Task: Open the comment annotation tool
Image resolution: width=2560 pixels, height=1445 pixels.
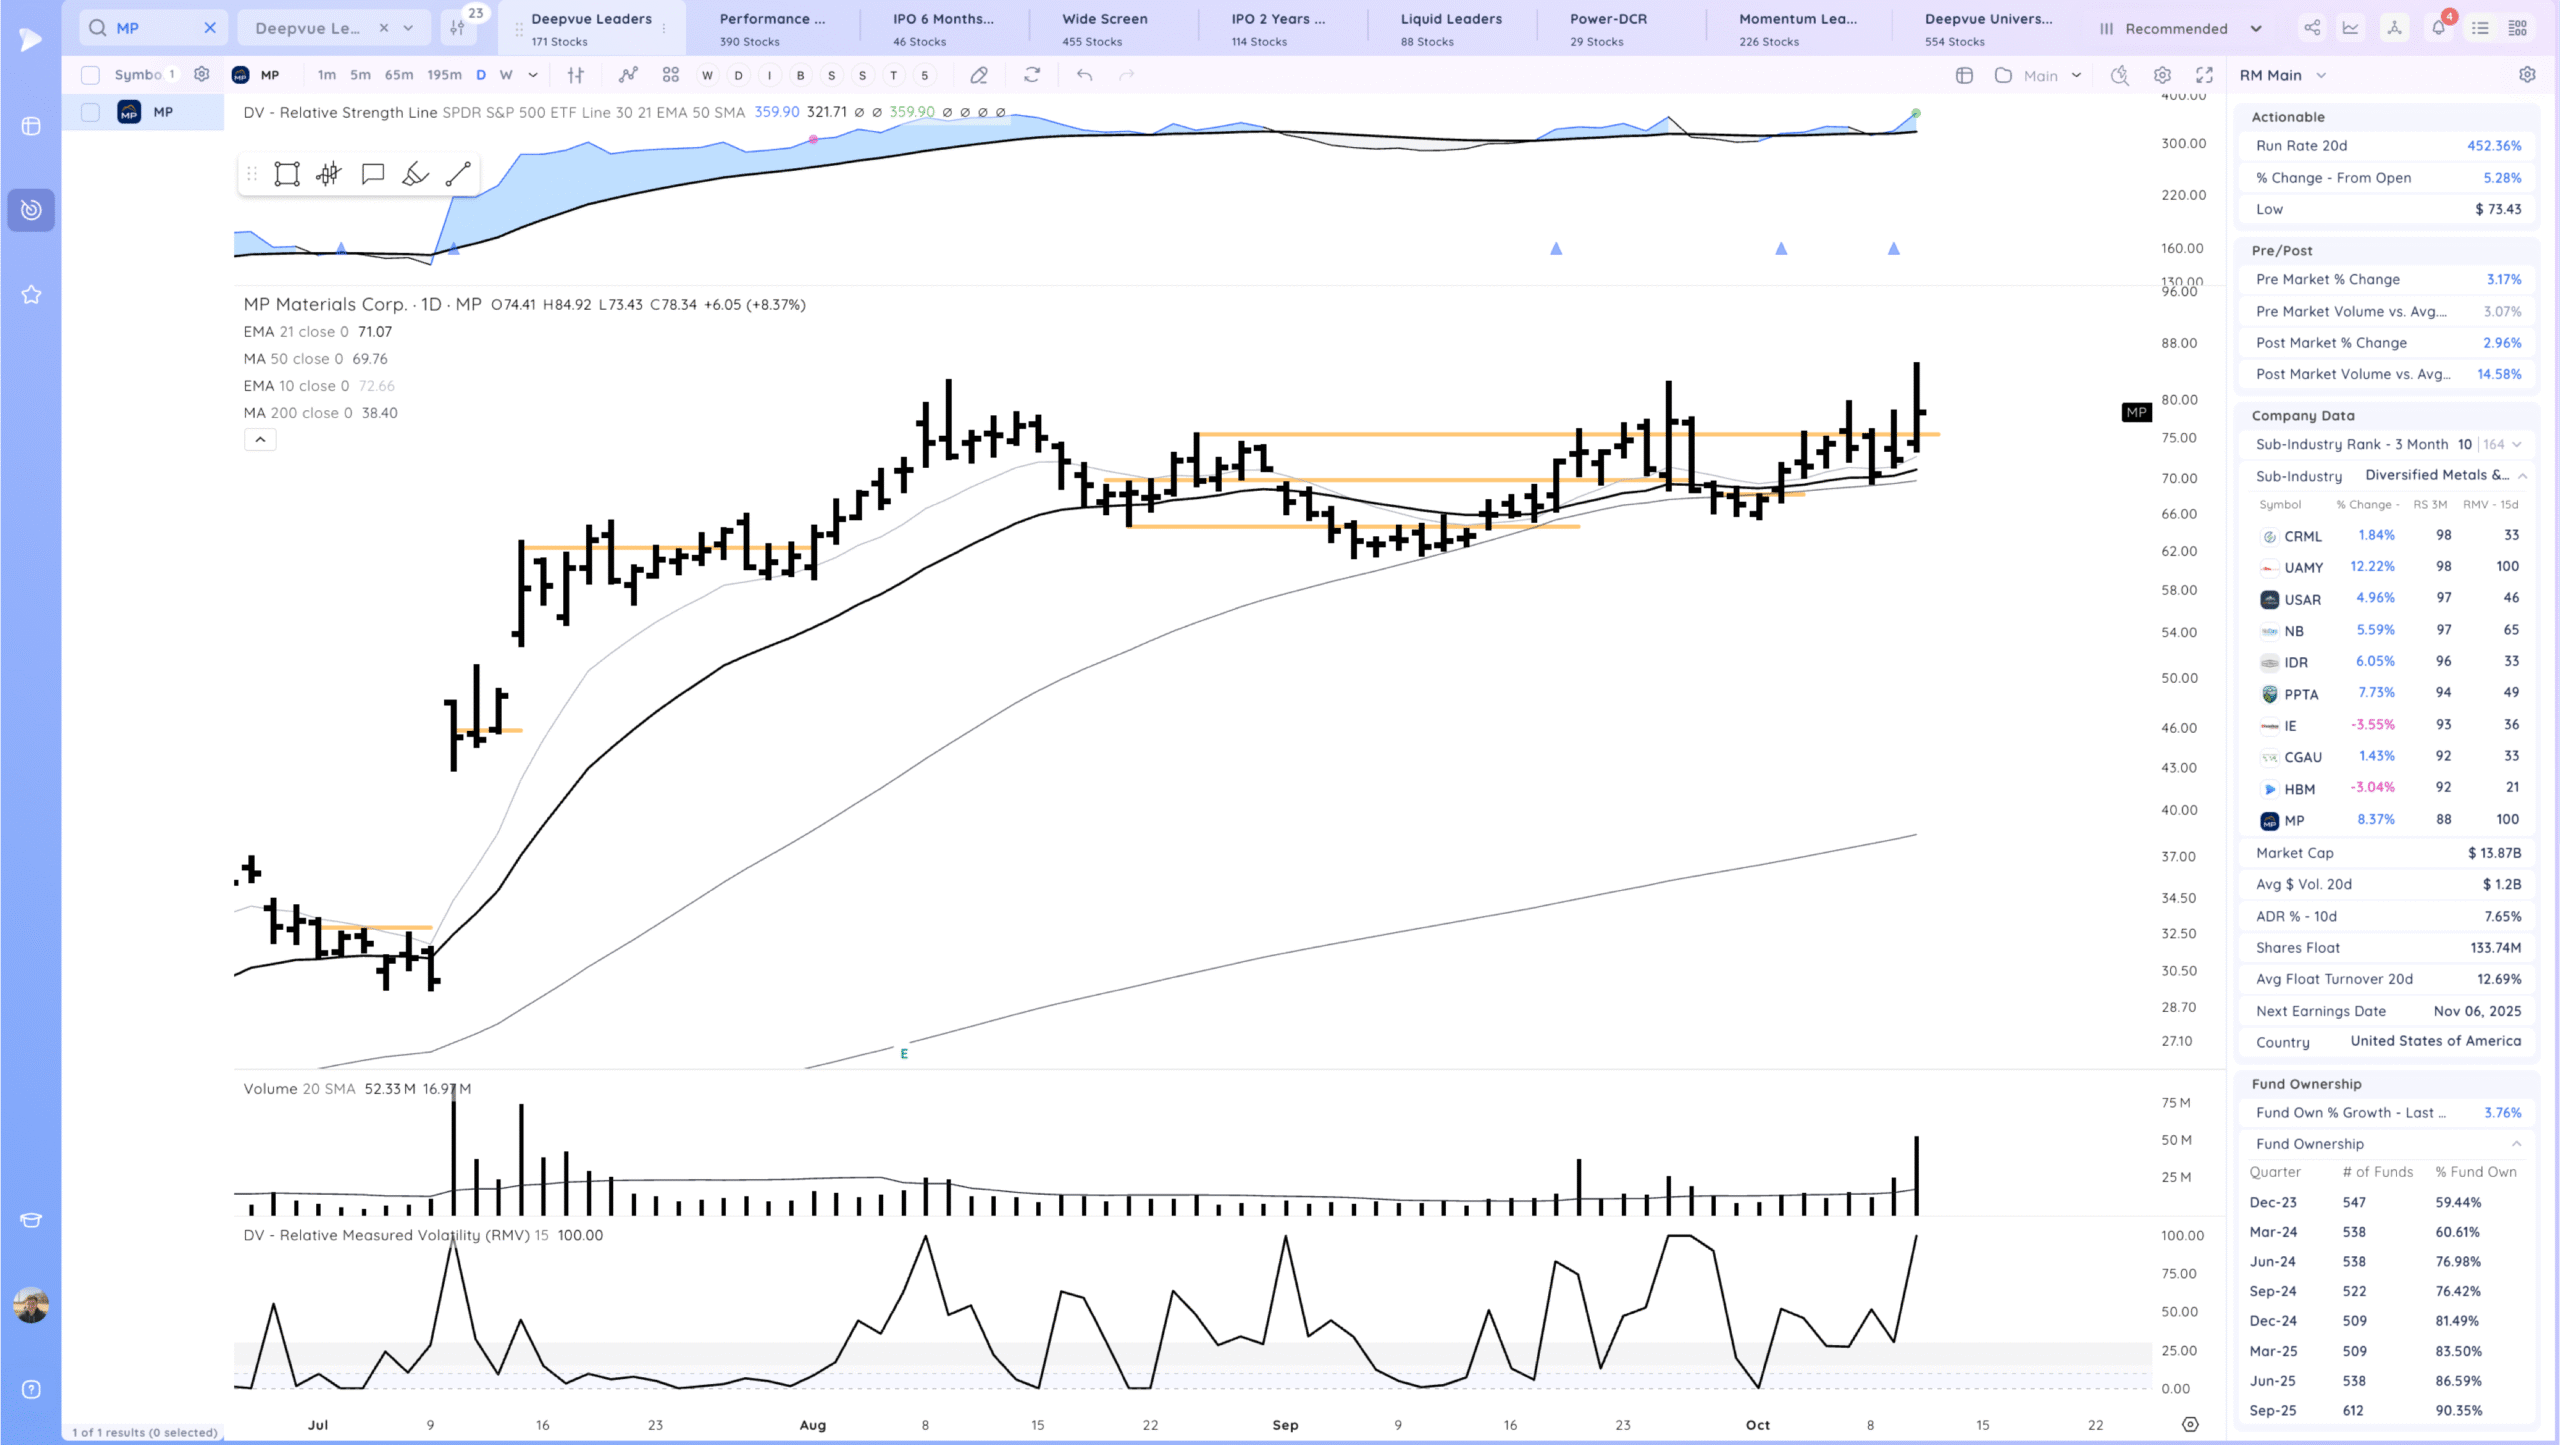Action: coord(373,175)
